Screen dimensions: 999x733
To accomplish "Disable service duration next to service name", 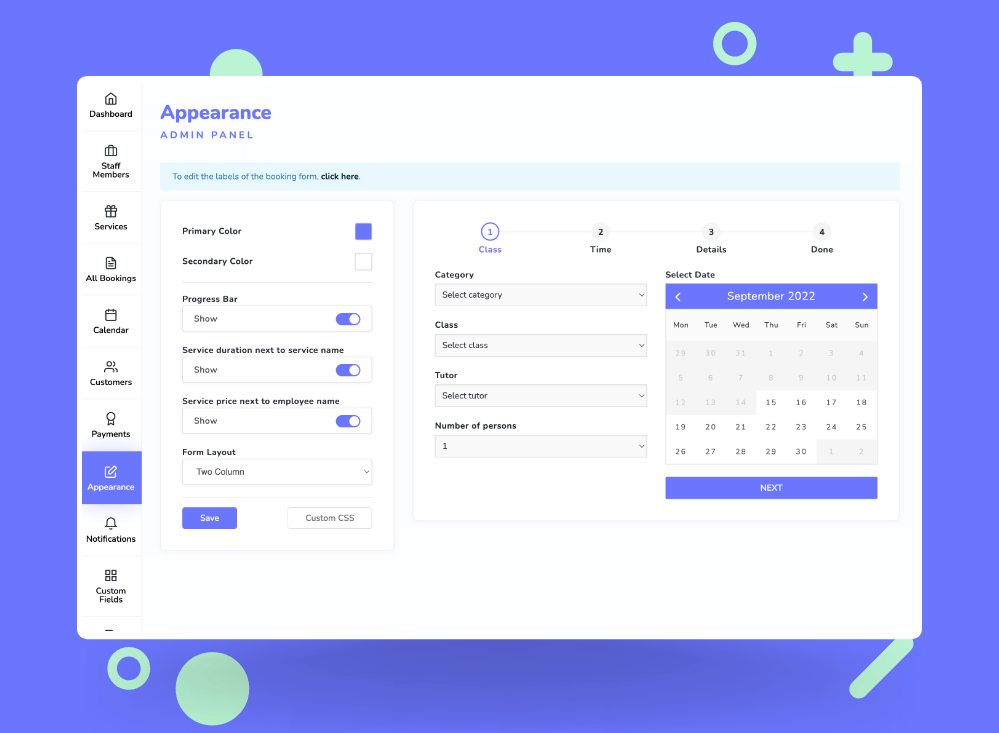I will pos(348,369).
